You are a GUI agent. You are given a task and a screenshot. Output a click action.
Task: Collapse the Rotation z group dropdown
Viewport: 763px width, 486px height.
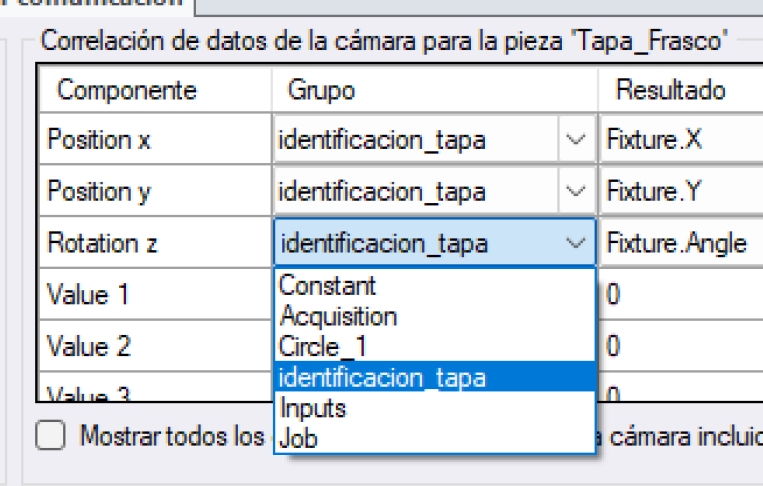(575, 243)
